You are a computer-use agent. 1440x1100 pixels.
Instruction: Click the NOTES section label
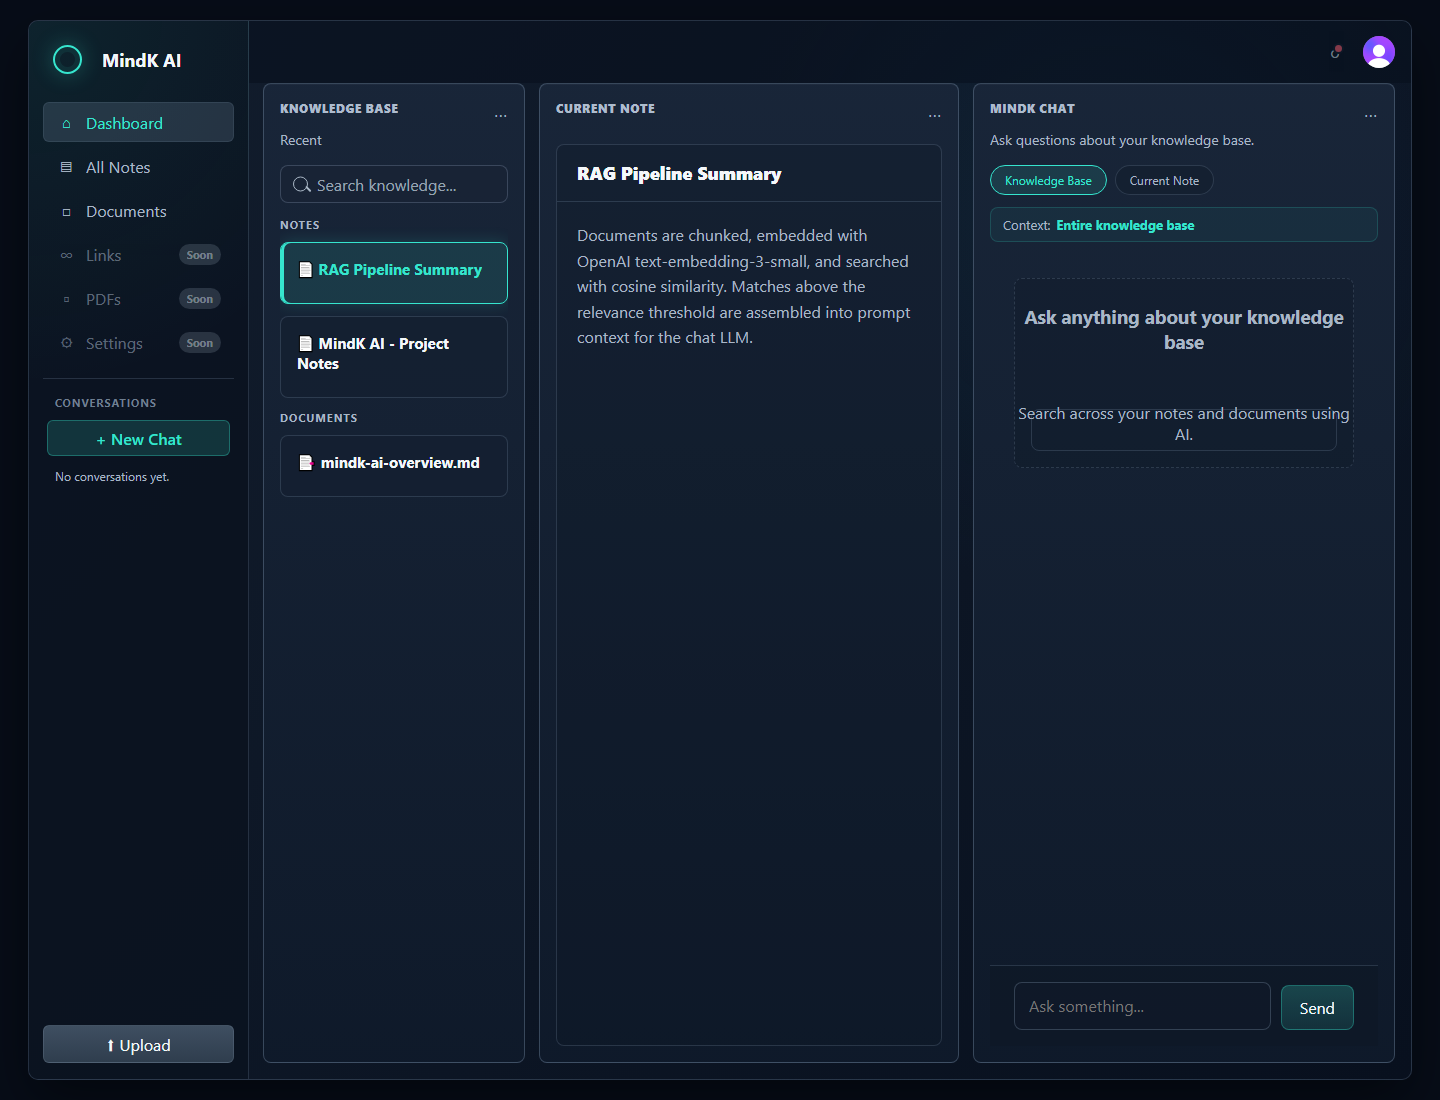coord(300,225)
